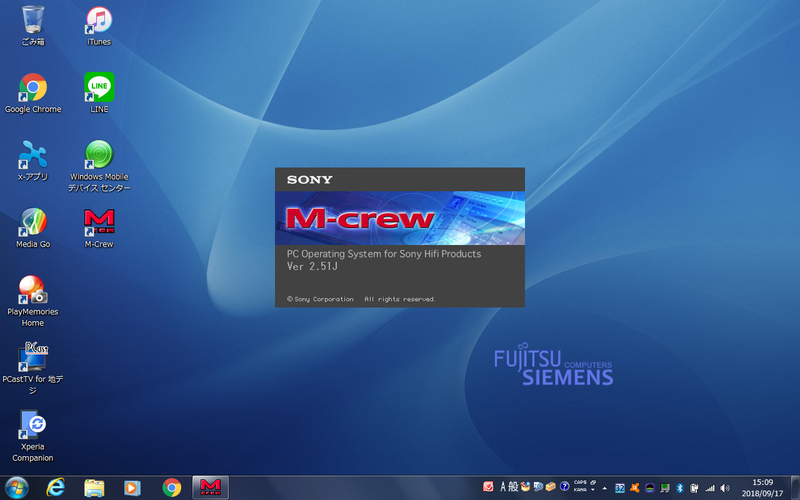Open the Bluetooth tray icon

tap(680, 488)
